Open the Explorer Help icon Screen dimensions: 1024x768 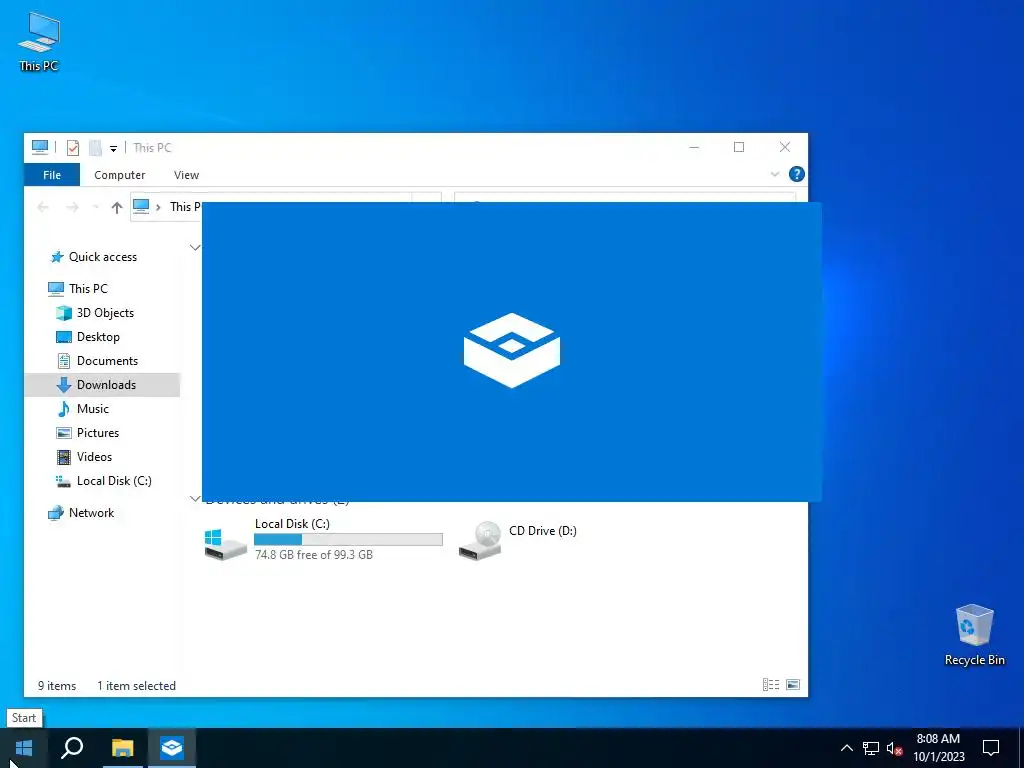(x=797, y=174)
